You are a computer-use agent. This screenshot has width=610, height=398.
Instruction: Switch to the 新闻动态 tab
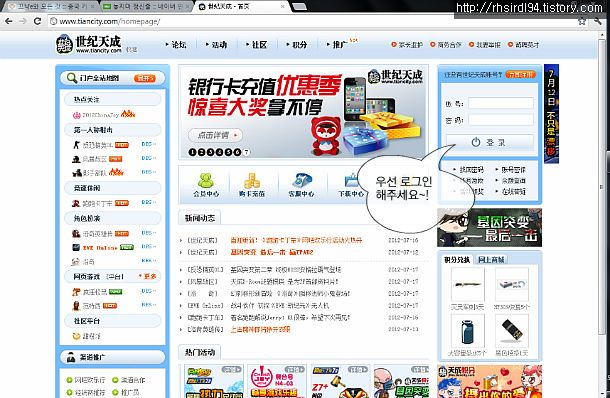[200, 218]
